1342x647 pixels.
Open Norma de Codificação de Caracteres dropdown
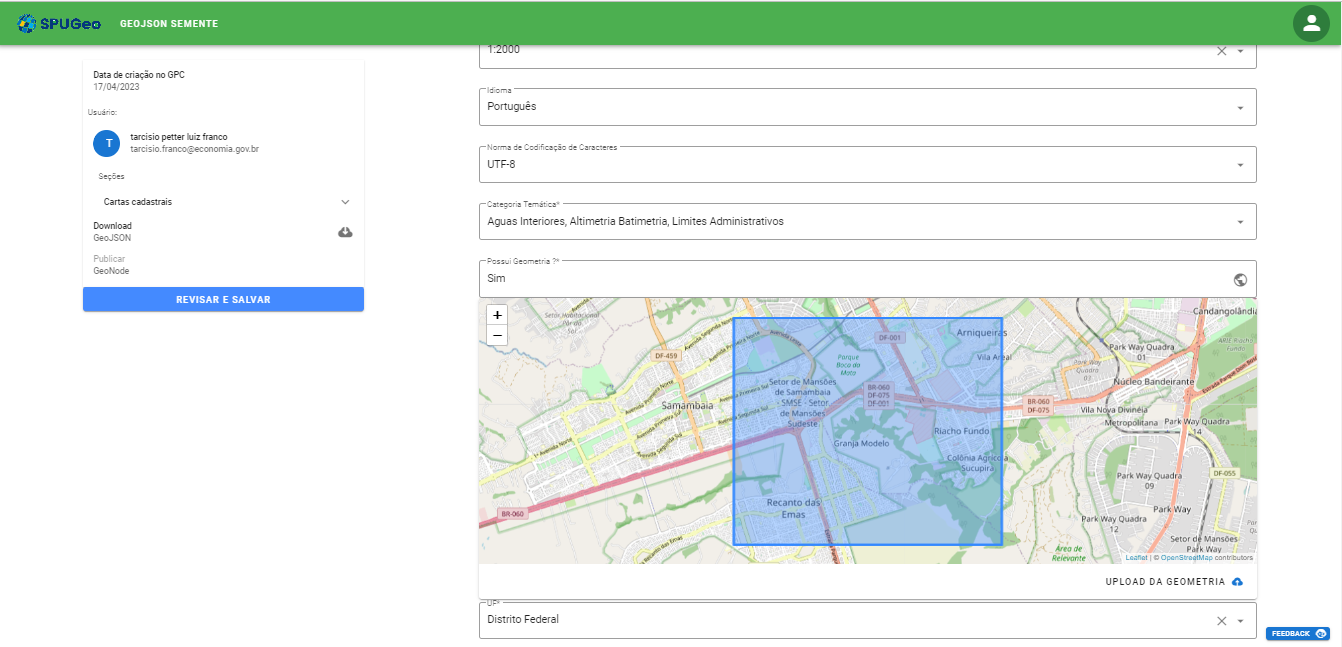1240,165
